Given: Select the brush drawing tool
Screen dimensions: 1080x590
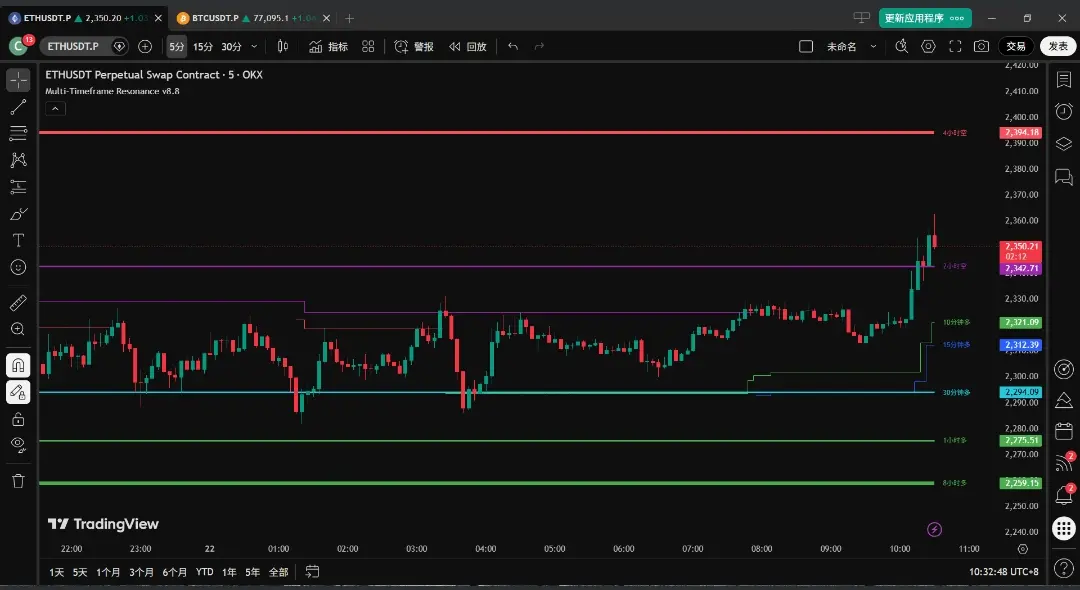Looking at the screenshot, I should (19, 213).
